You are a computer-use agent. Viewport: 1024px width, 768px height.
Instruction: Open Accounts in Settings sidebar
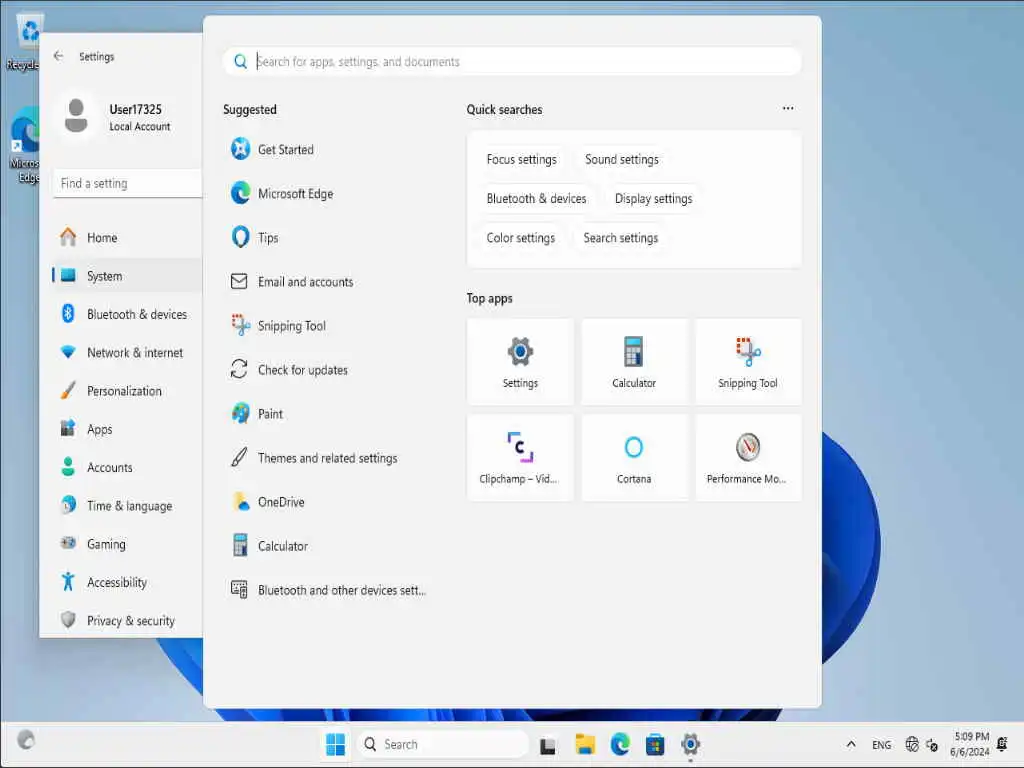126,468
